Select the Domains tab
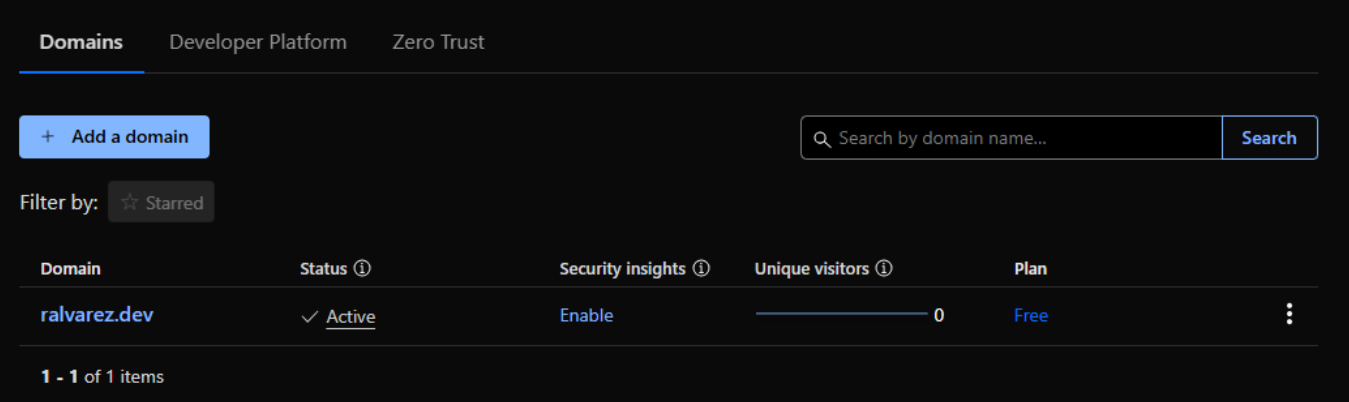The width and height of the screenshot is (1349, 402). (81, 42)
